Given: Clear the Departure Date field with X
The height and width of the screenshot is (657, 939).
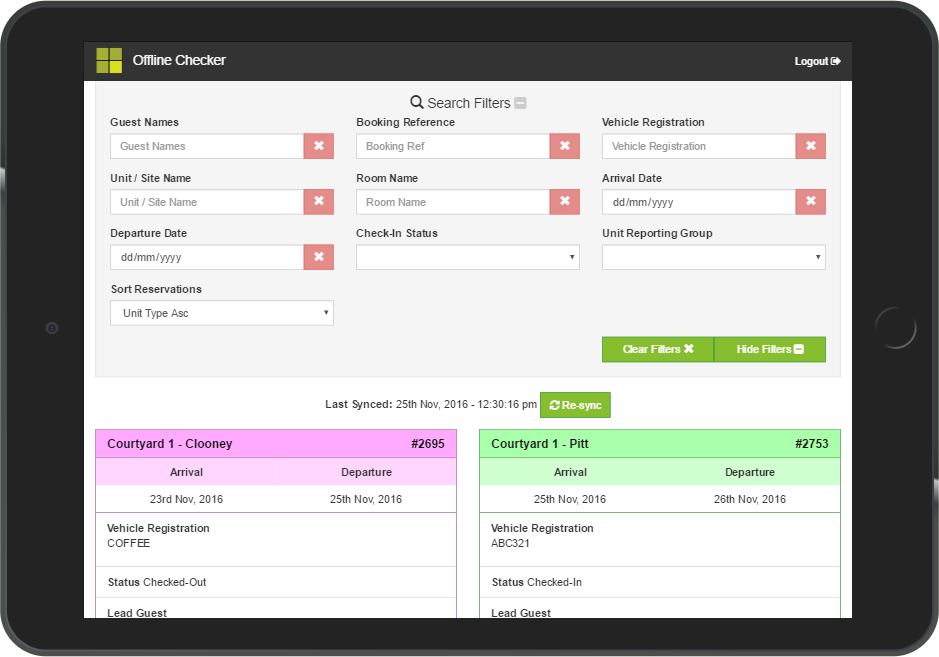Looking at the screenshot, I should [x=318, y=257].
